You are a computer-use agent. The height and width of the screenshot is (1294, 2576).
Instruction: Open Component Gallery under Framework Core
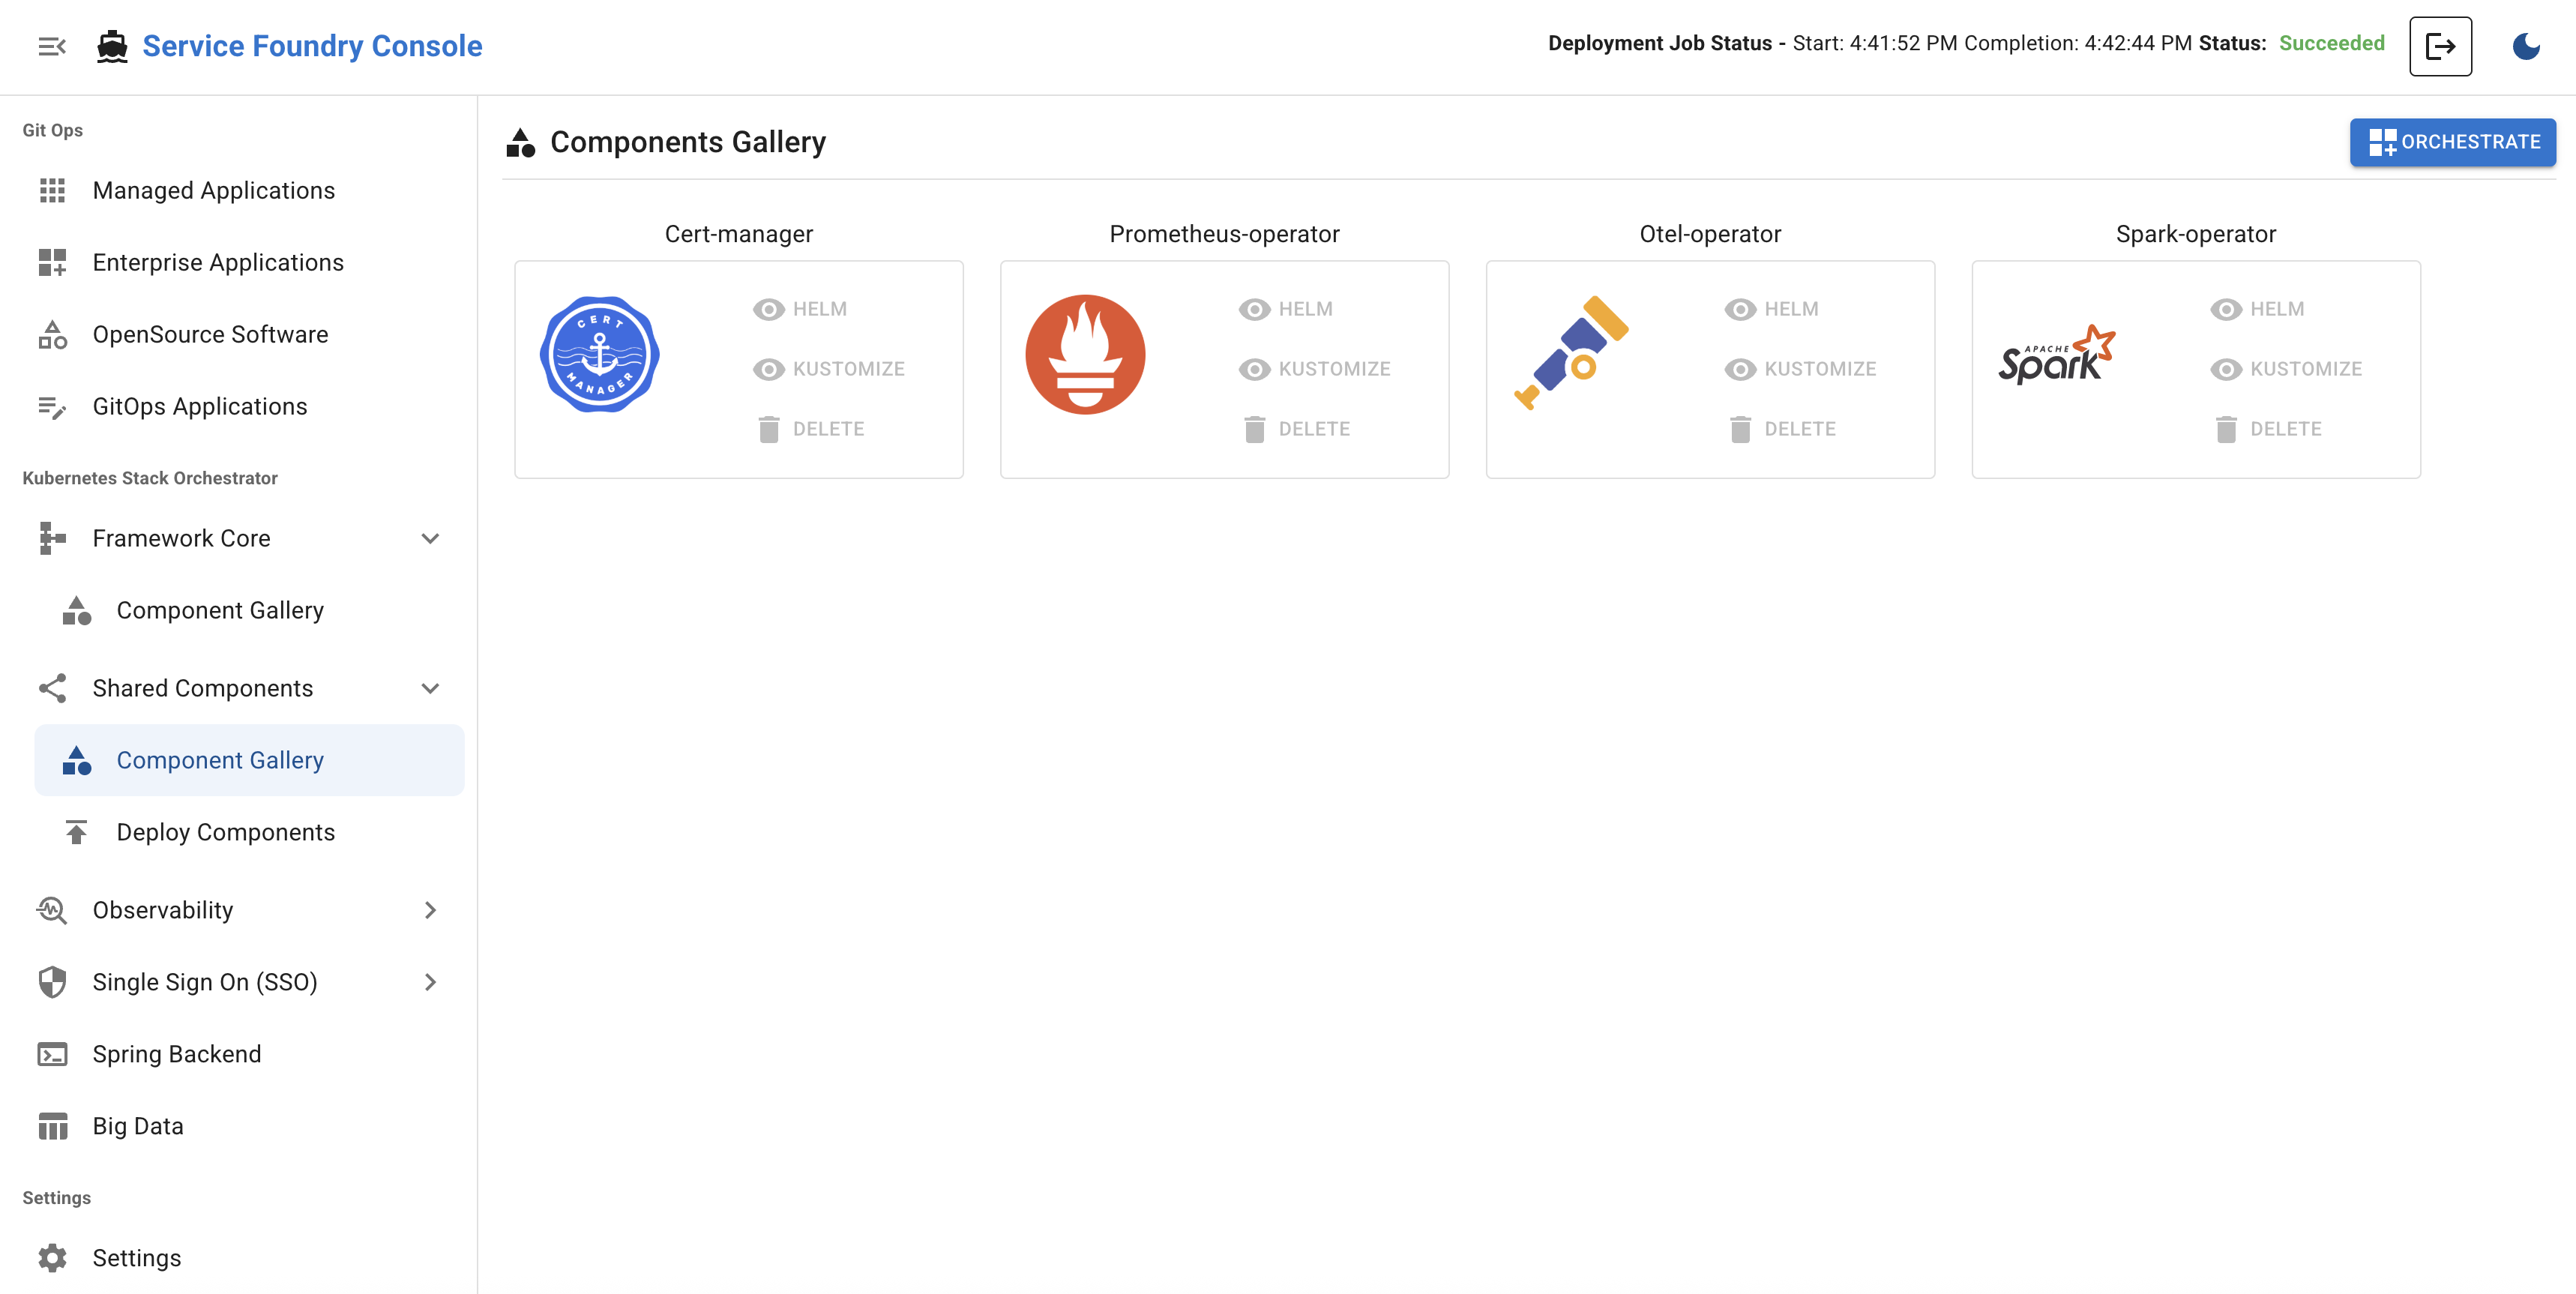pos(250,610)
